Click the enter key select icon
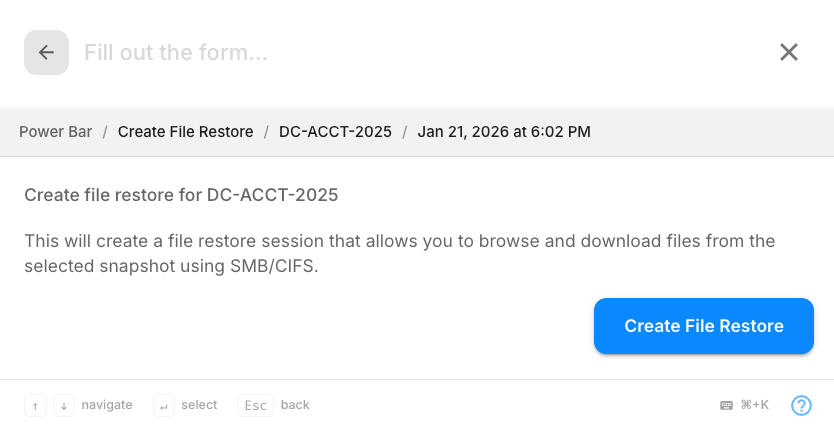The image size is (834, 425). click(164, 405)
